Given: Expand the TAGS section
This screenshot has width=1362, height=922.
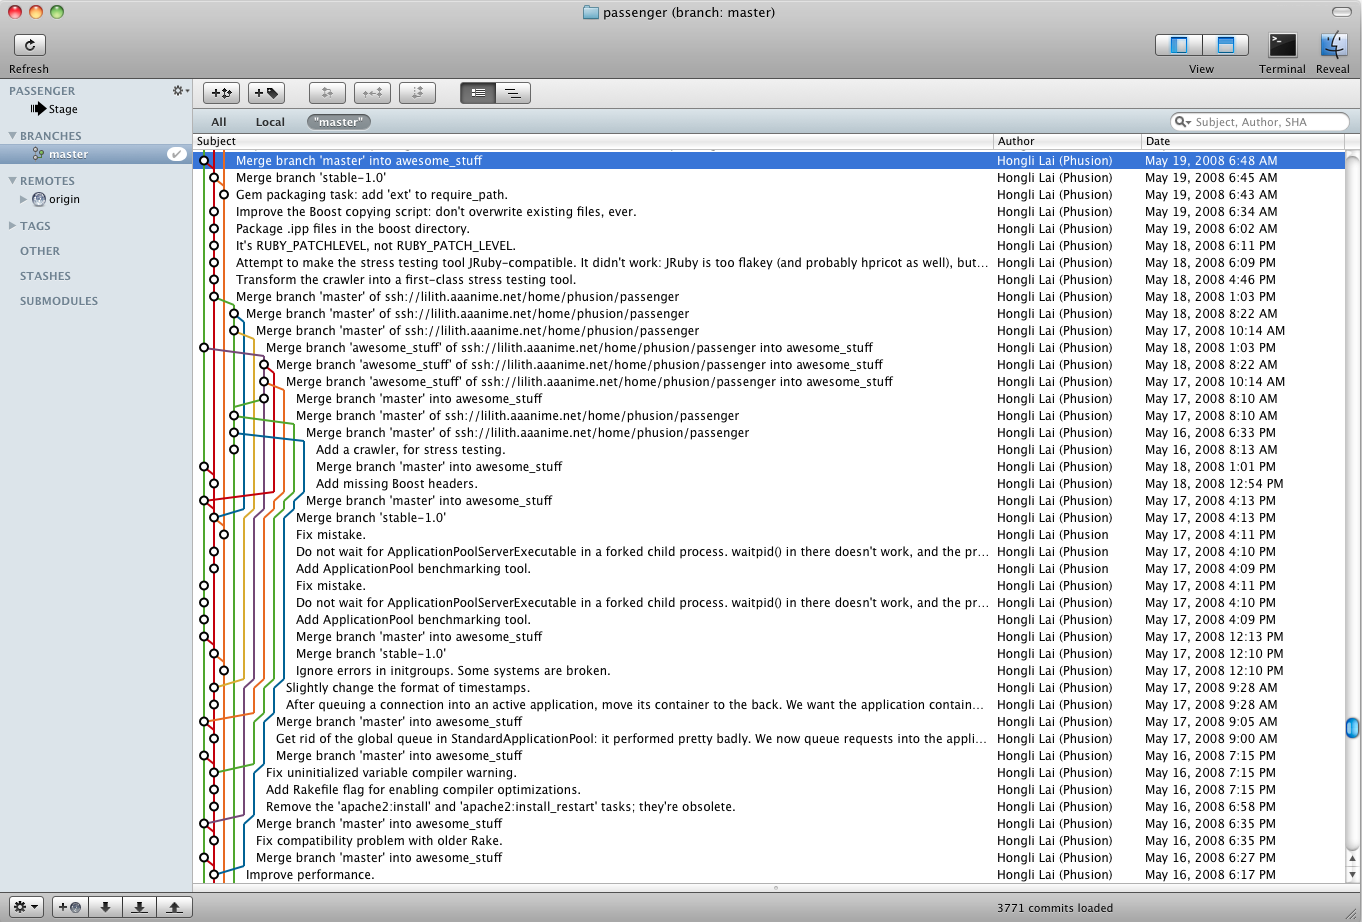Looking at the screenshot, I should pos(12,226).
